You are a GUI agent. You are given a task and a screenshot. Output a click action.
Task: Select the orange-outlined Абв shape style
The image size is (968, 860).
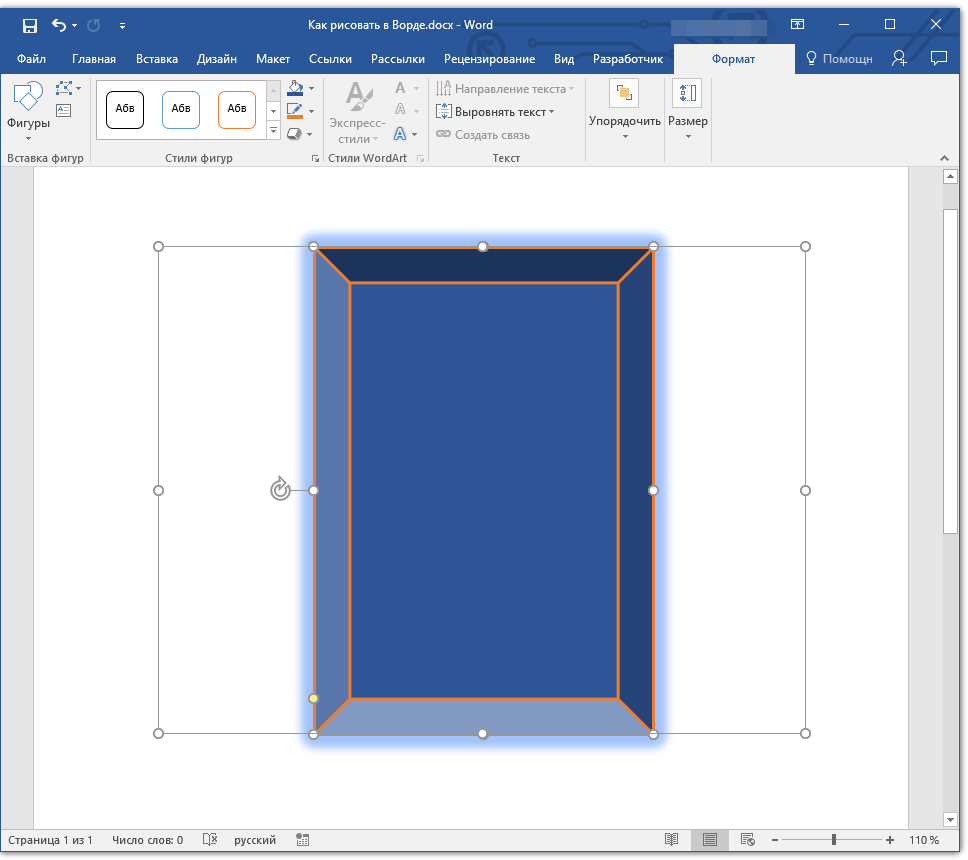(237, 109)
